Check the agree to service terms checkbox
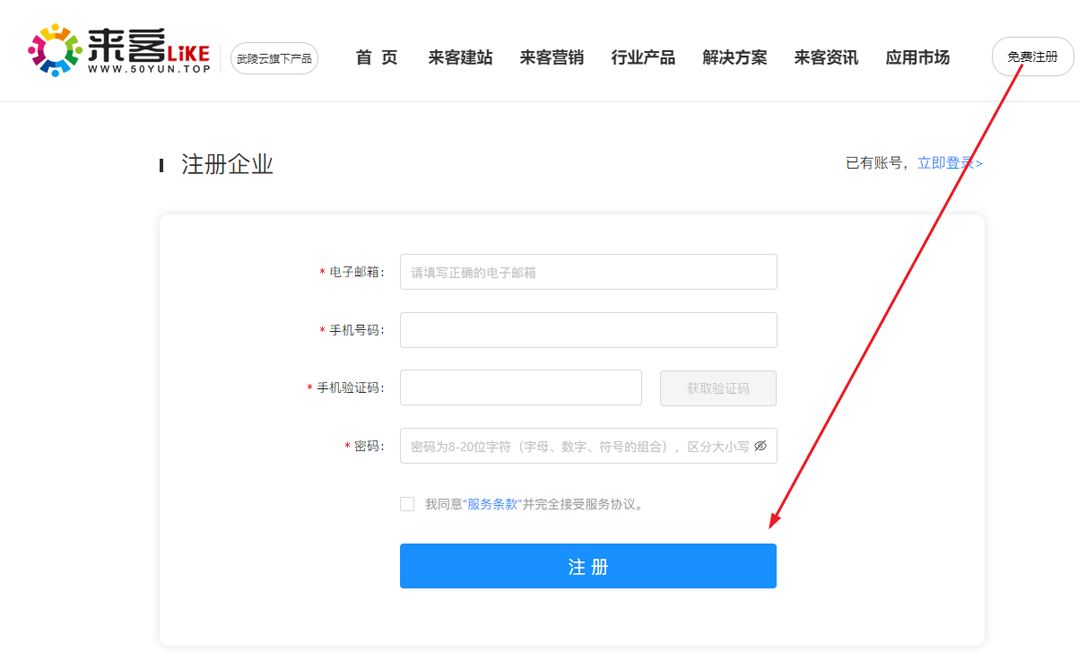 (407, 504)
